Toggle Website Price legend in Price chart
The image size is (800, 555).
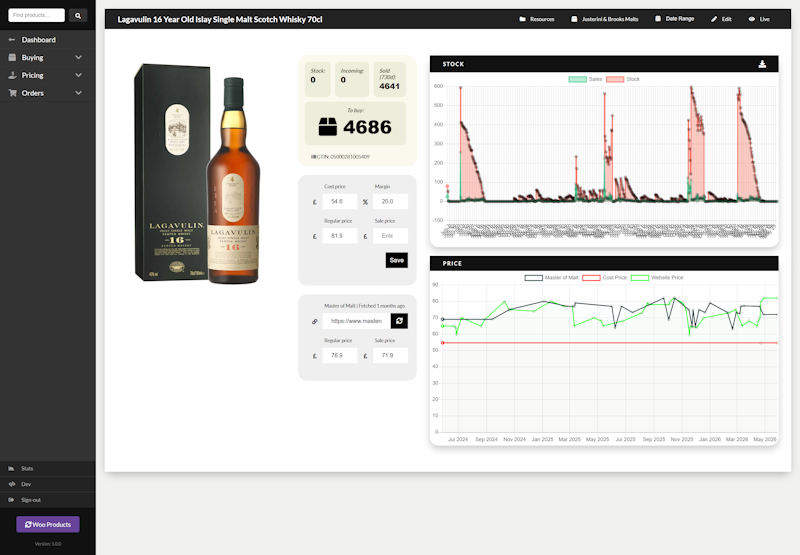pos(657,278)
